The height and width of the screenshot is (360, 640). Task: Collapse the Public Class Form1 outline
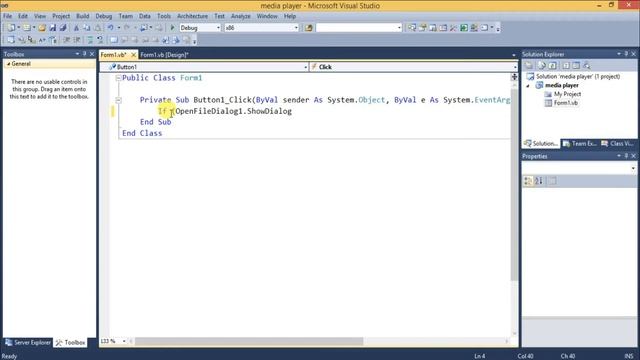click(118, 78)
